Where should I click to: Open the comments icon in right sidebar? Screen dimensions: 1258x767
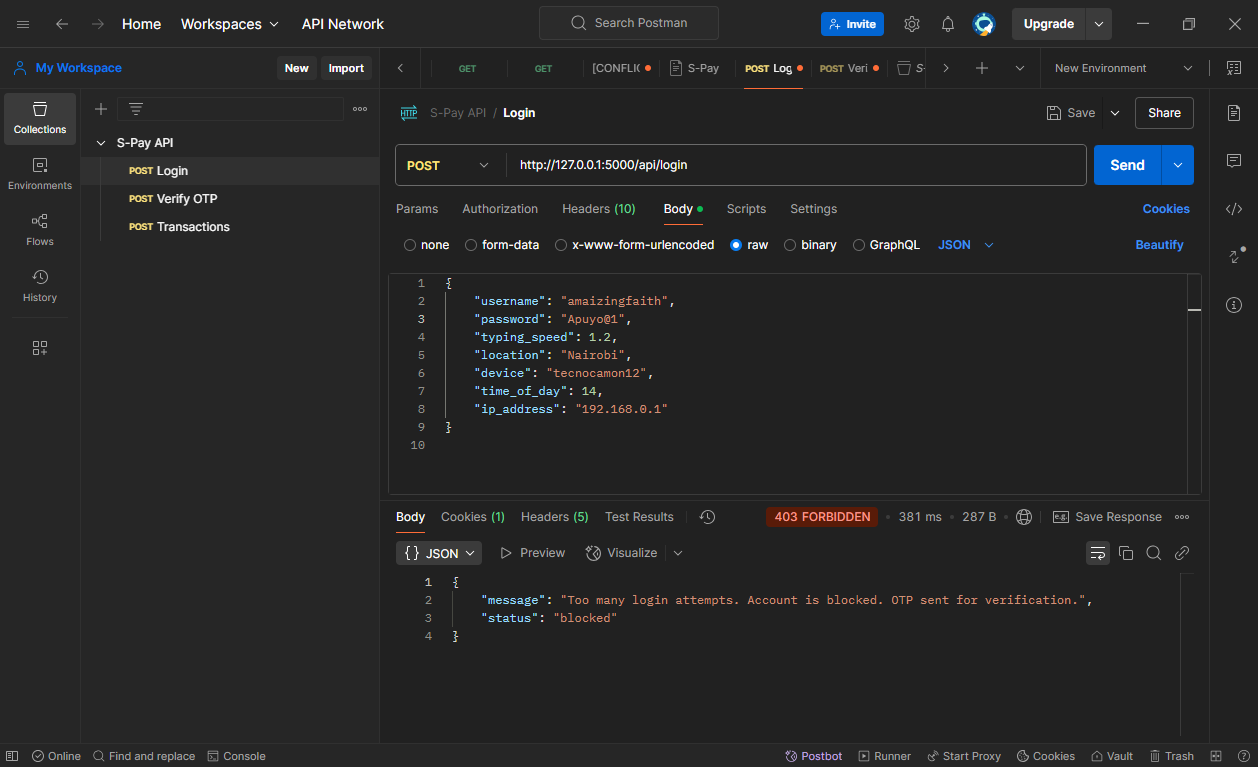(x=1234, y=161)
